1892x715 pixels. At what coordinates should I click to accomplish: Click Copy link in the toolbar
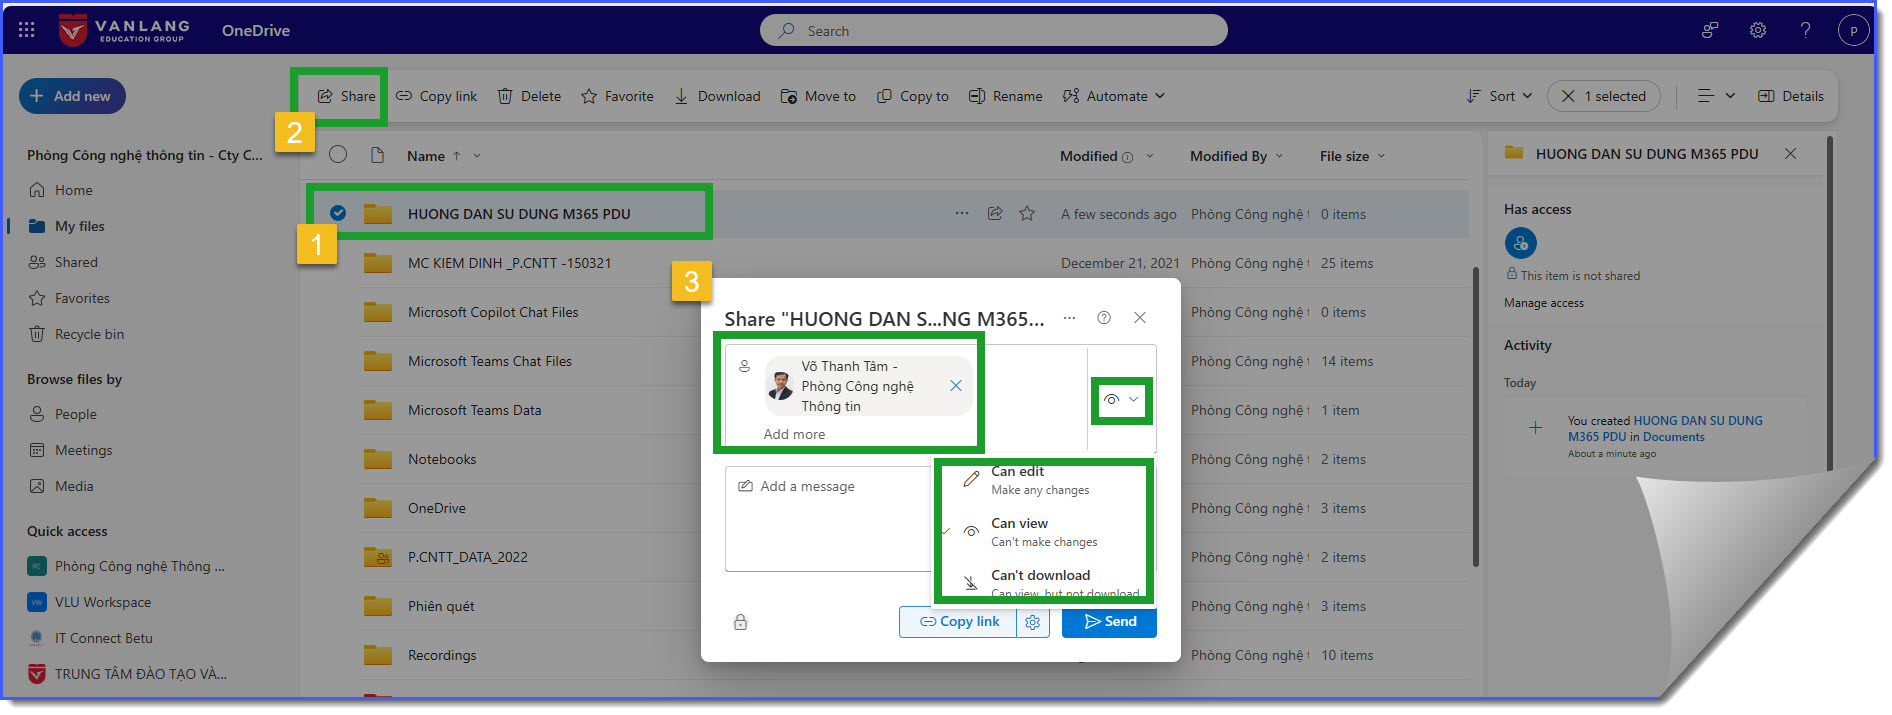pyautogui.click(x=437, y=96)
